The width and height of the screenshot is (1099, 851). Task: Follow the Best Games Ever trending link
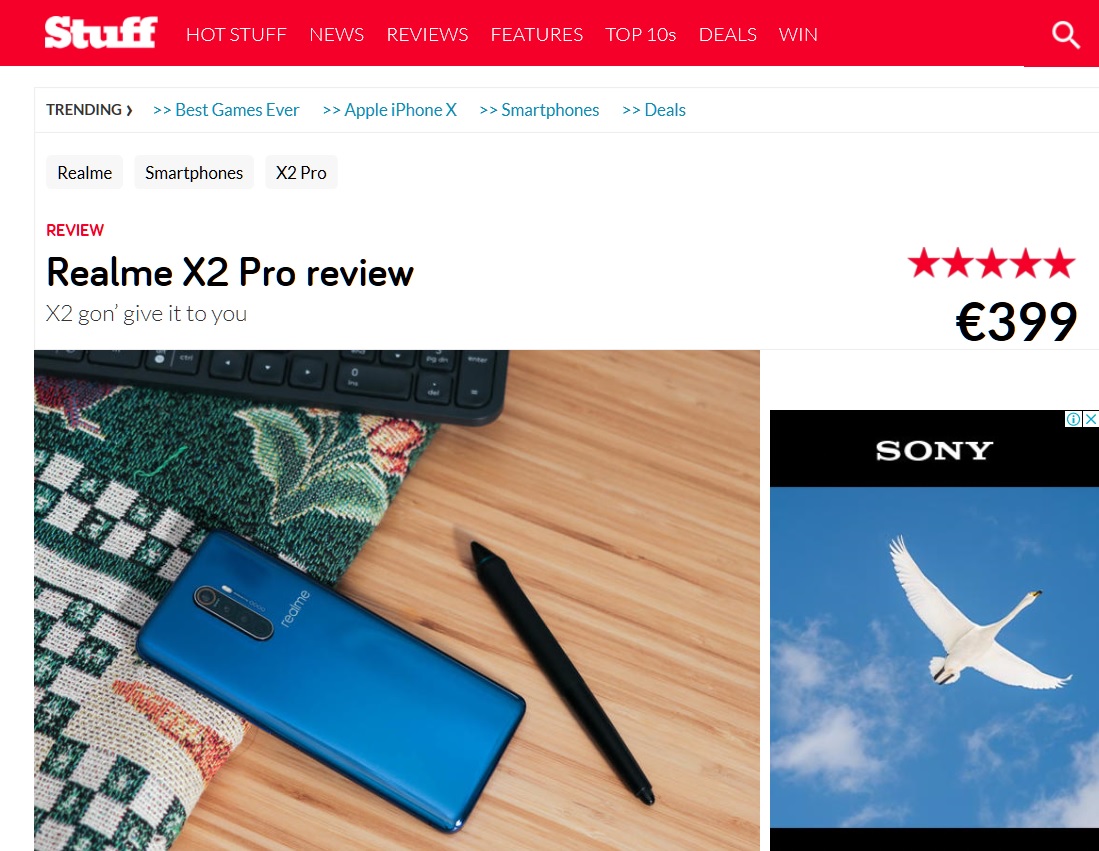(x=226, y=110)
